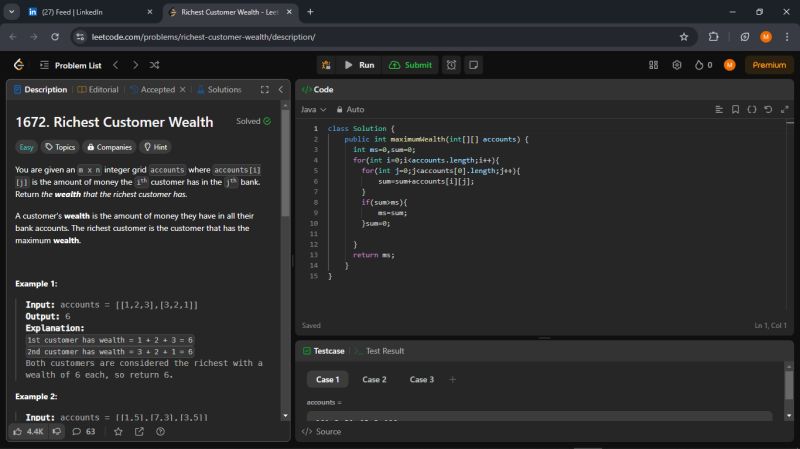This screenshot has height=449, width=800.
Task: Expand the code editor fullscreen icon
Action: point(785,109)
